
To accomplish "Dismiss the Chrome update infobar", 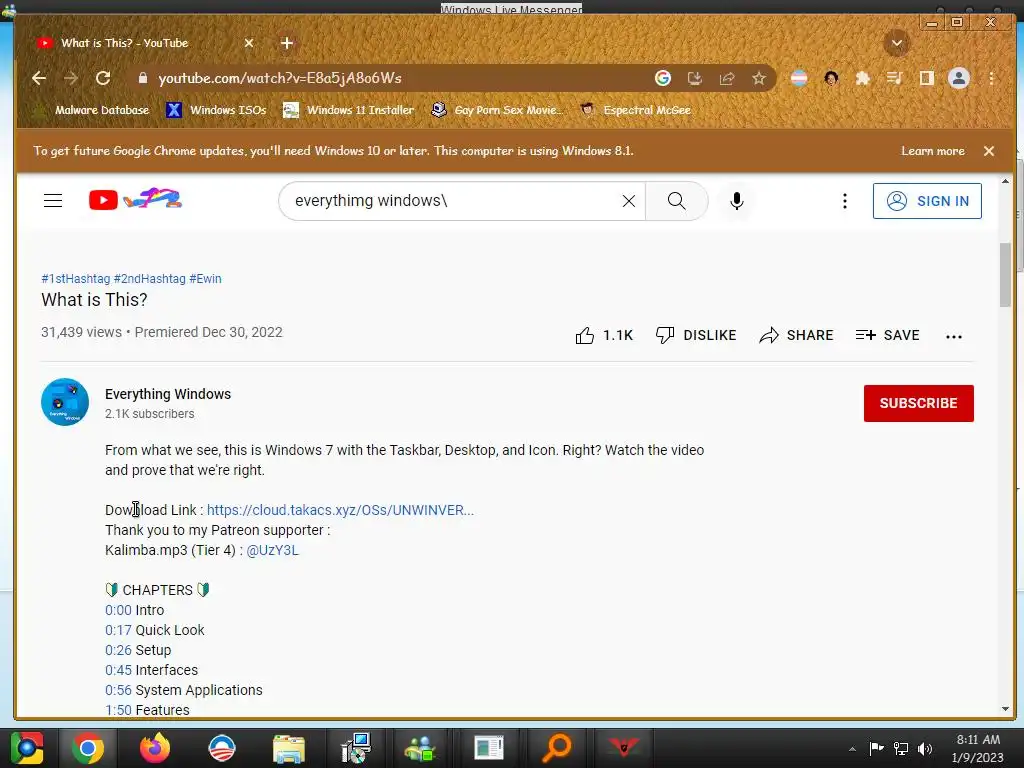I will (989, 151).
